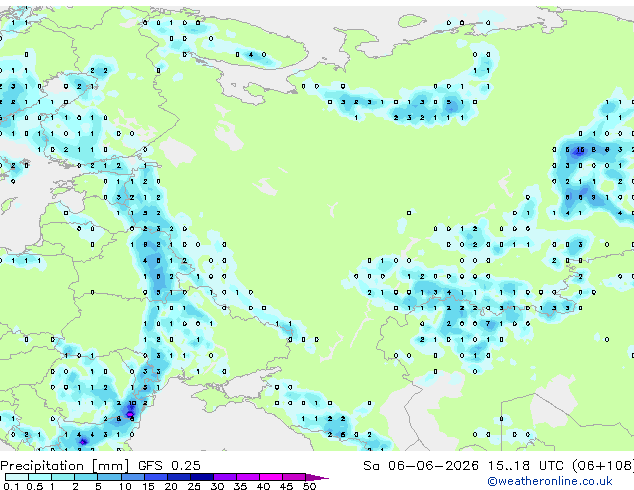Select the 35–40 mm violet legend swatch
The height and width of the screenshot is (490, 634).
[x=247, y=477]
